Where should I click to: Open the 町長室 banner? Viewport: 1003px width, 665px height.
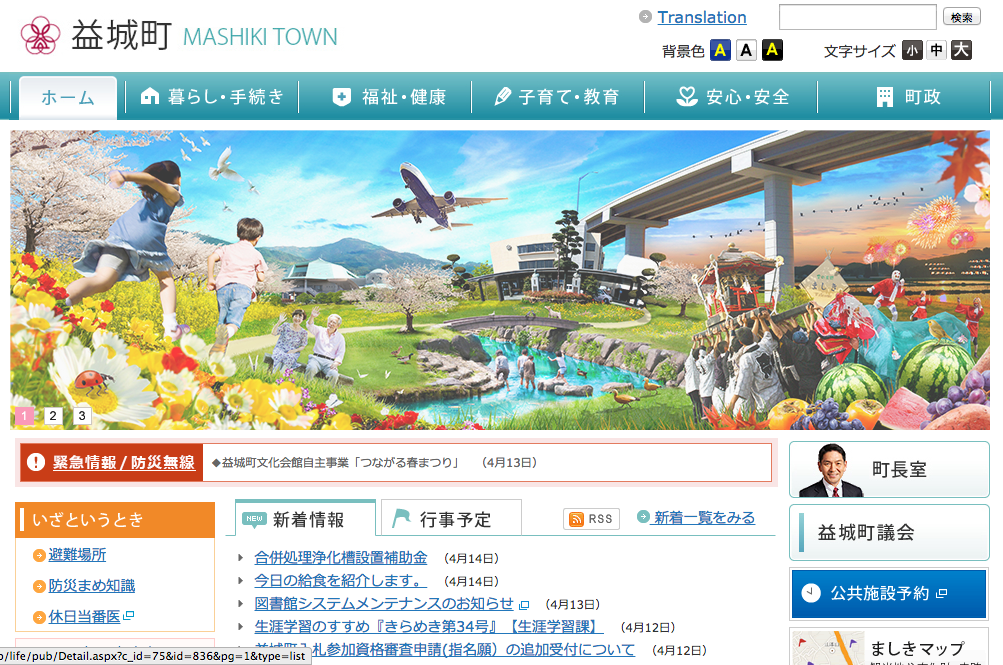[x=889, y=469]
